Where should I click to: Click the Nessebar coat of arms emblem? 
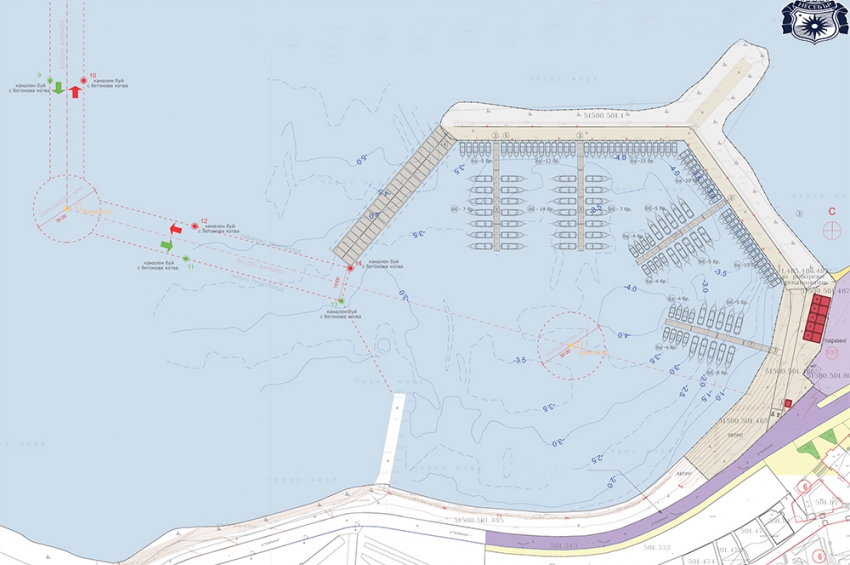(814, 18)
